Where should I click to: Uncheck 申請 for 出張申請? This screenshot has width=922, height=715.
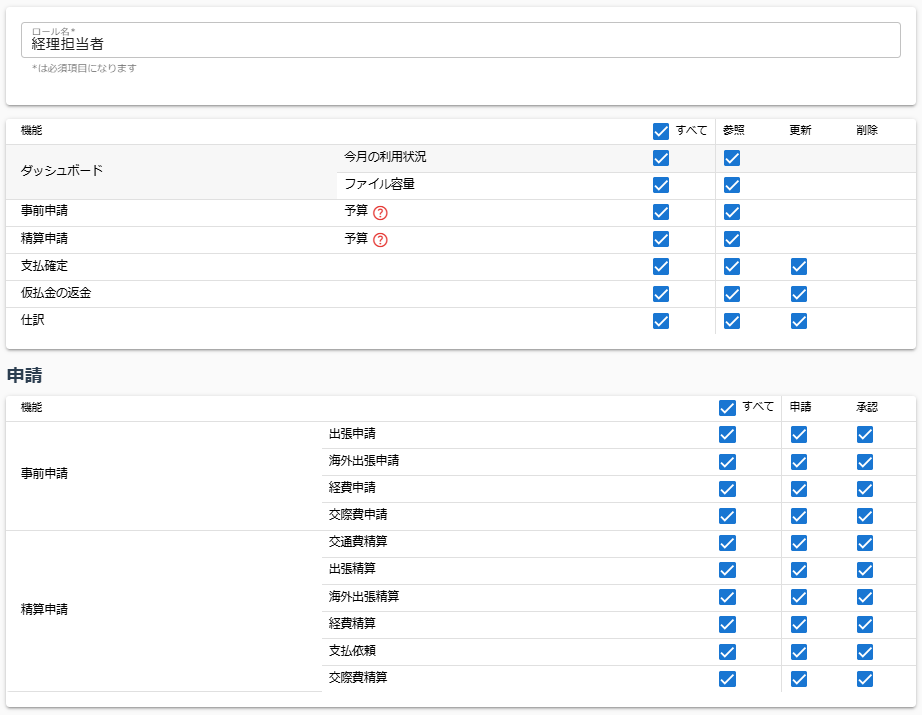(x=799, y=434)
